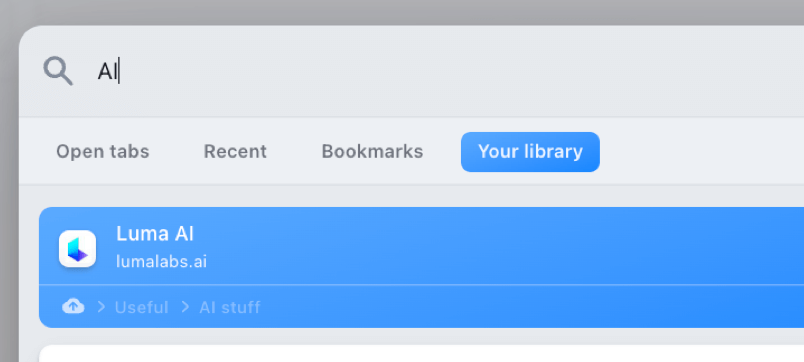Click the lumalabs.ai URL text
Image resolution: width=804 pixels, height=362 pixels.
[162, 262]
